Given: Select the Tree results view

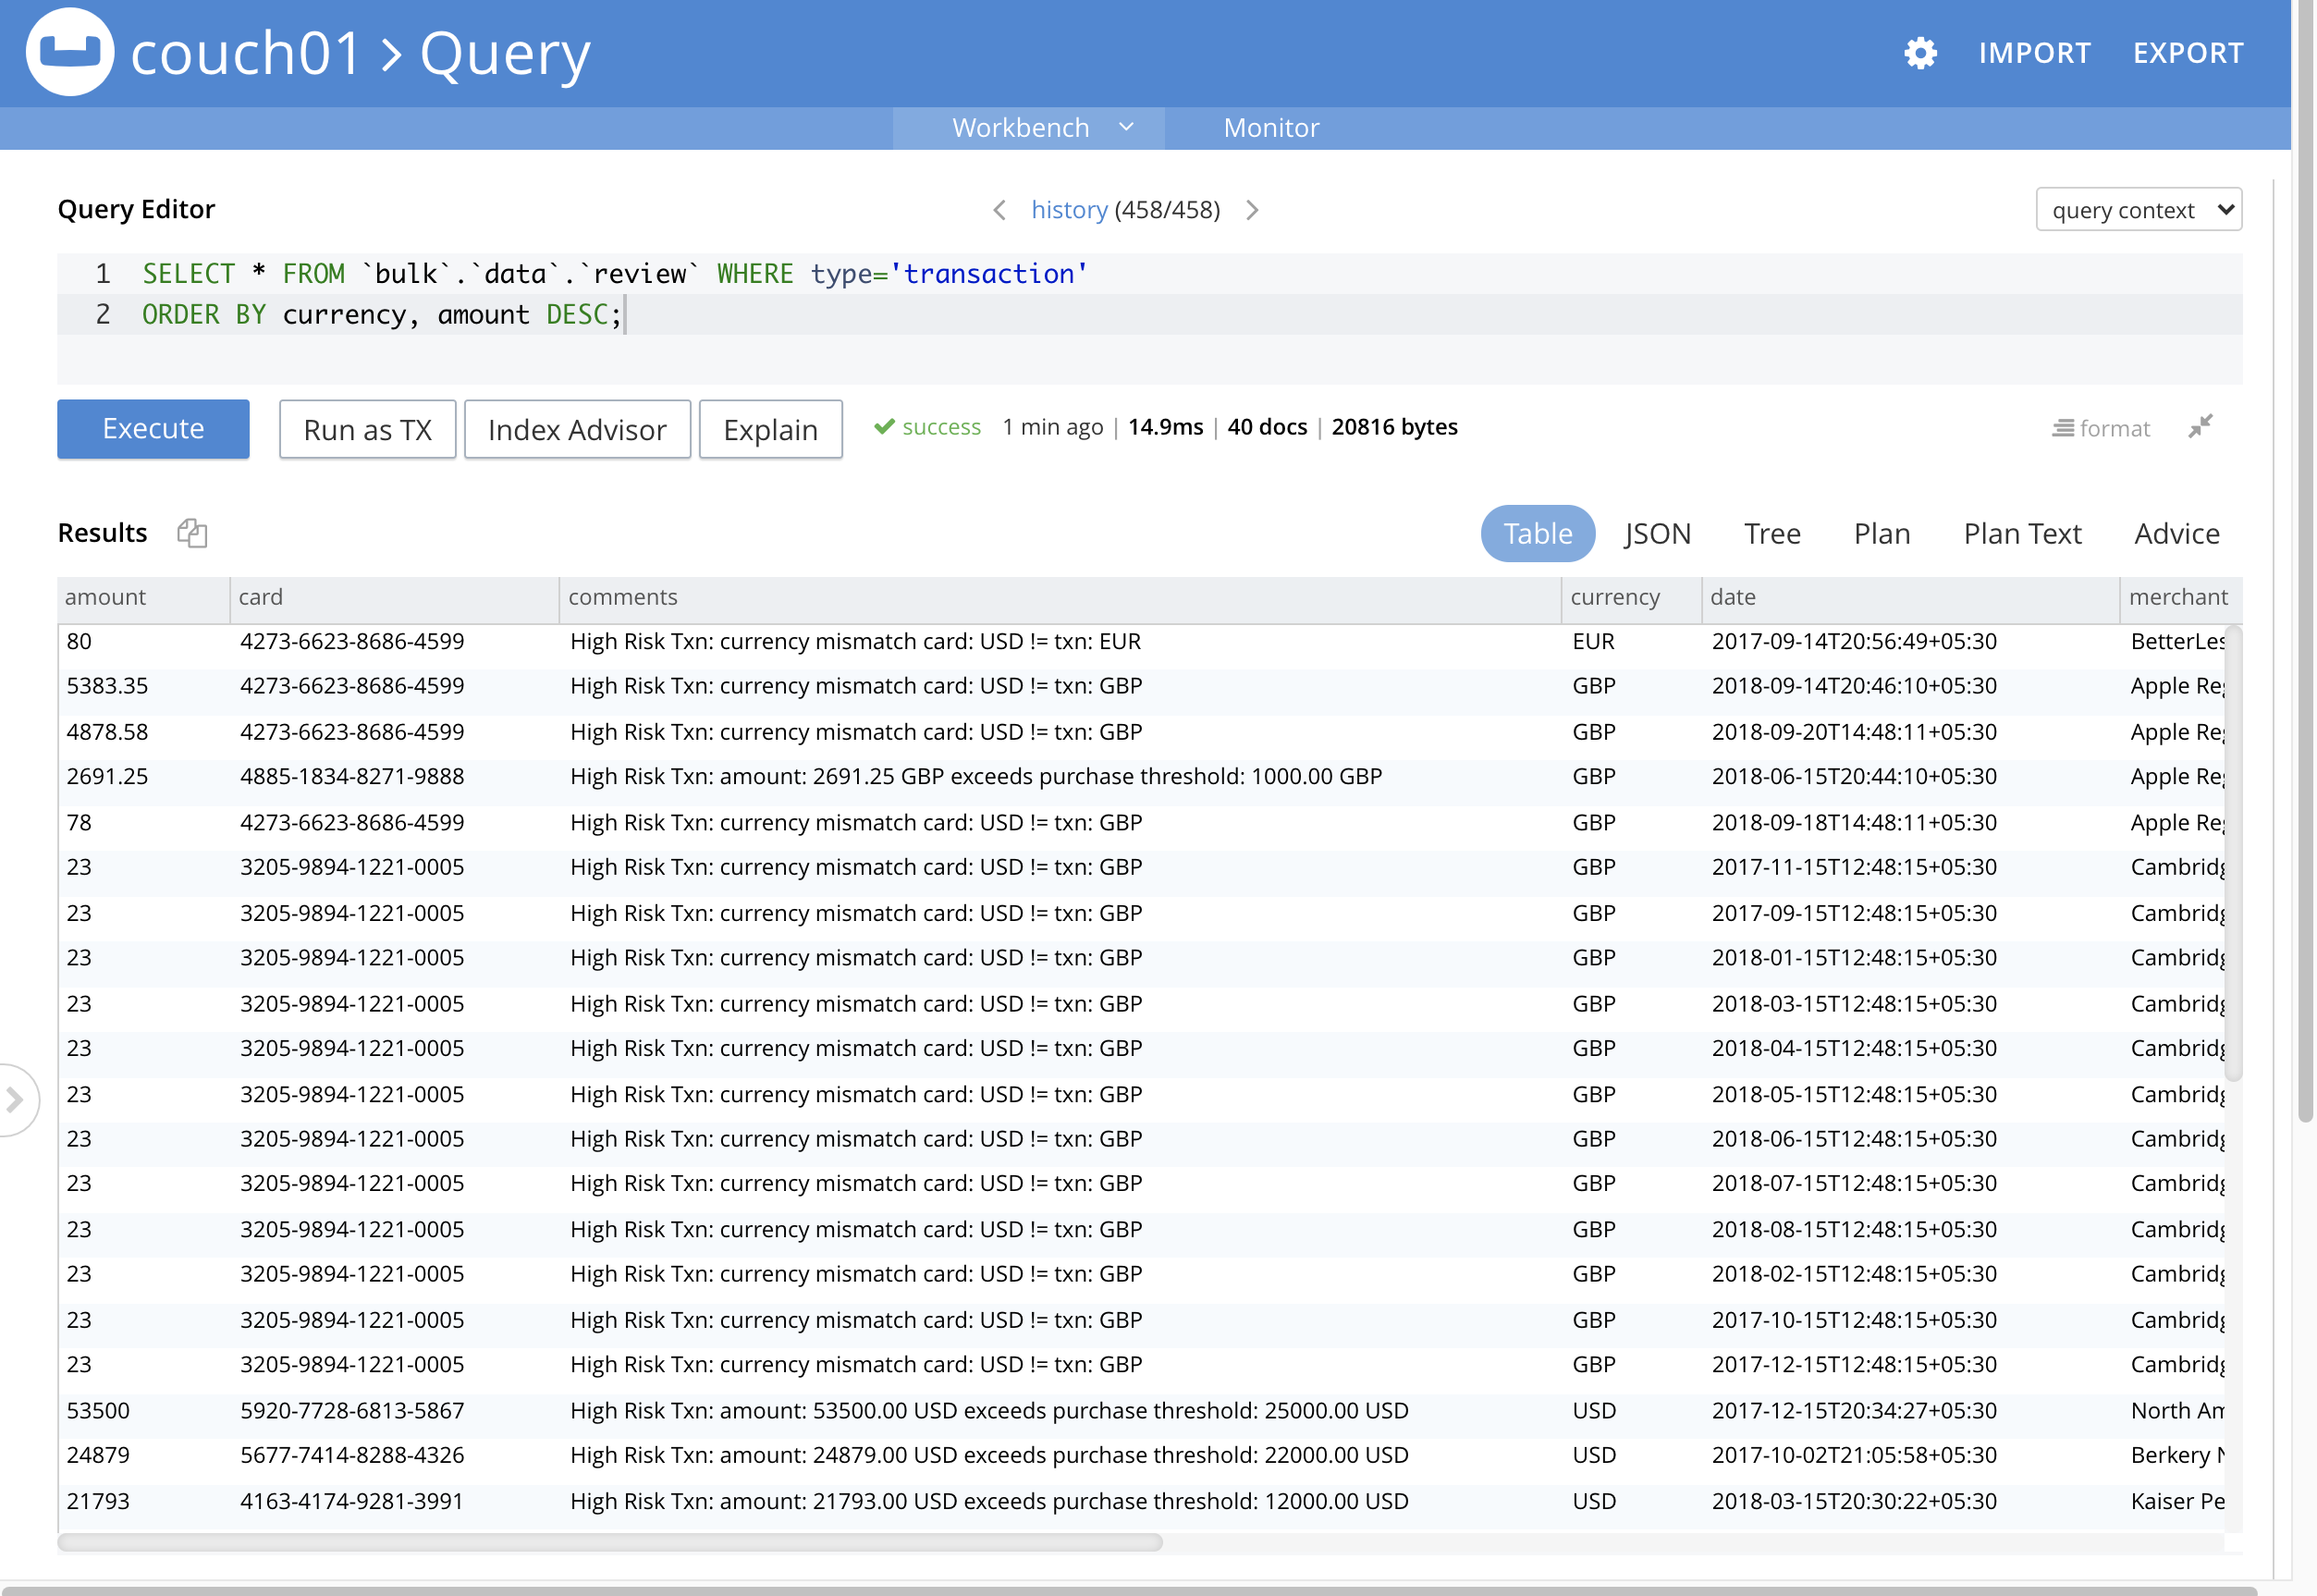Looking at the screenshot, I should [x=1772, y=533].
